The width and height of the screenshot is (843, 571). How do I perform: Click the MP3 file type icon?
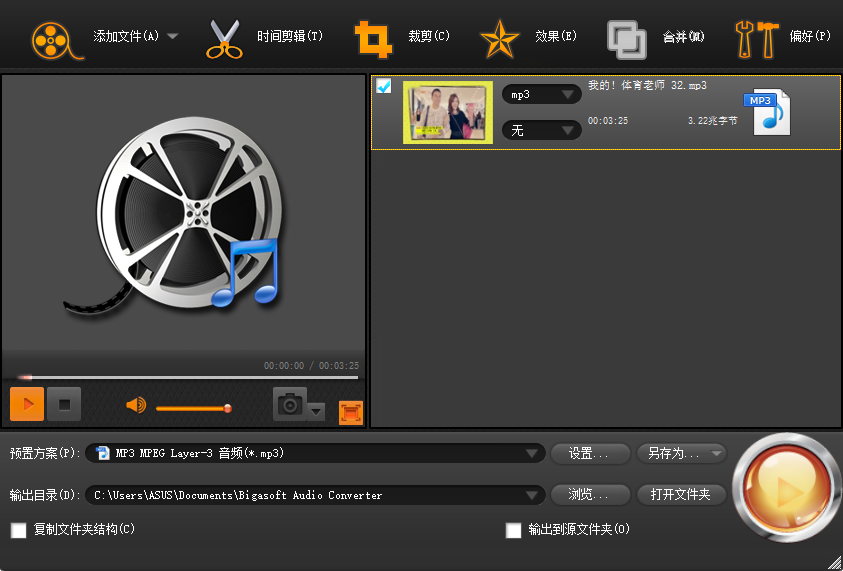tap(768, 112)
